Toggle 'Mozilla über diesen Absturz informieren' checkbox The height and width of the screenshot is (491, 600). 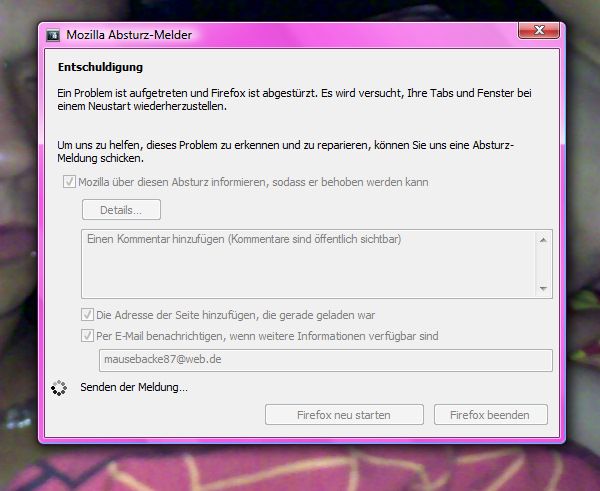[69, 181]
